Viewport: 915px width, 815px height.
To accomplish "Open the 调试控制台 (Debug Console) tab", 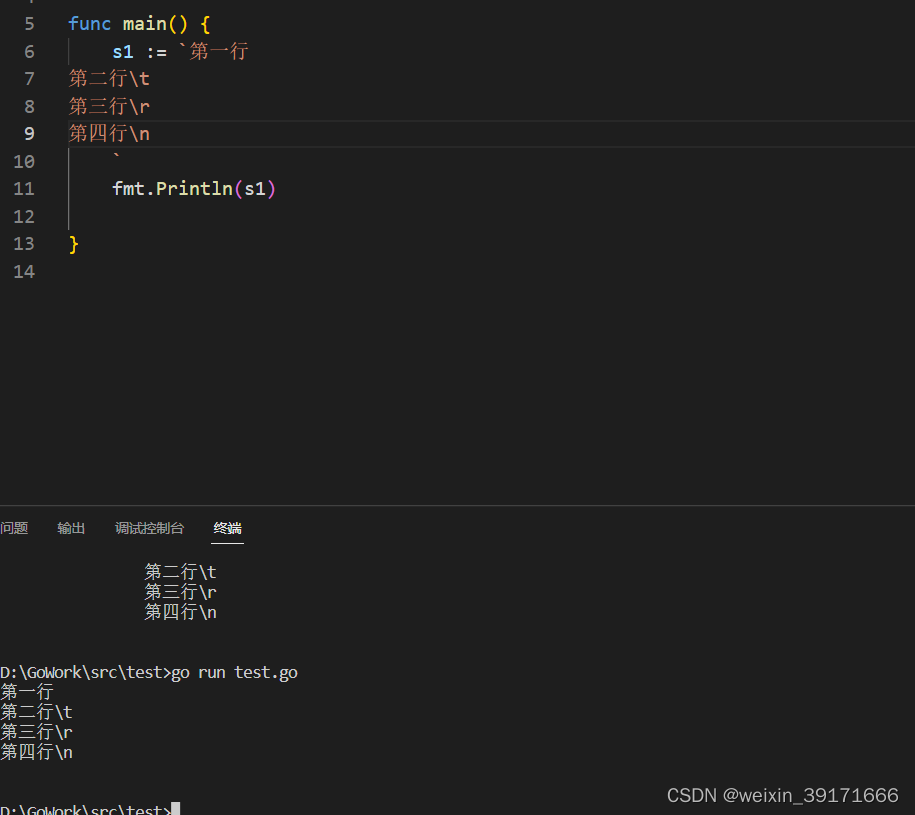I will click(x=149, y=528).
